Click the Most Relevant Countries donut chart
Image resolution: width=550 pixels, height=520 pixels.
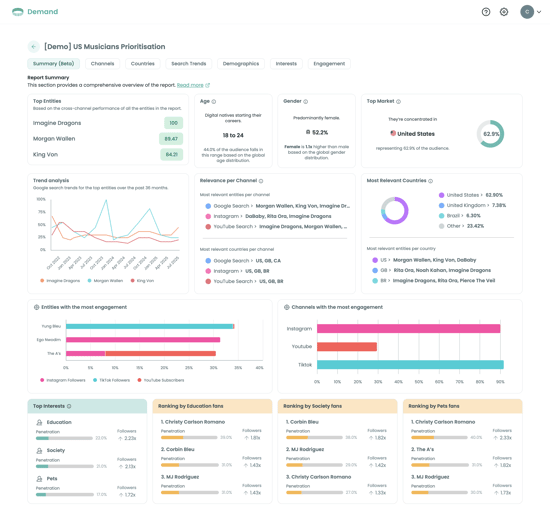click(x=395, y=211)
